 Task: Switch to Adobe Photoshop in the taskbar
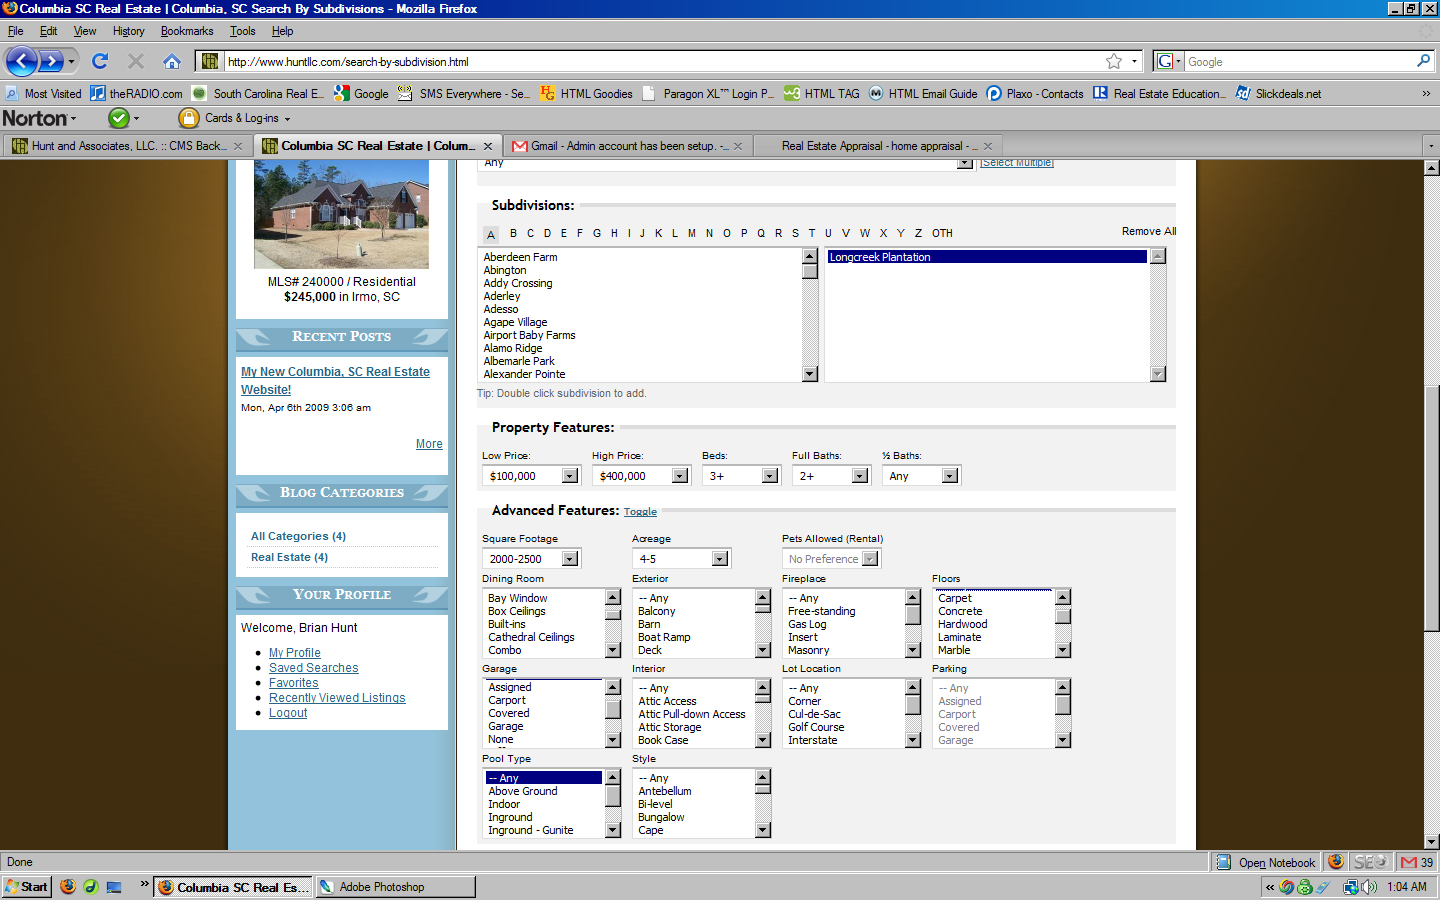(395, 887)
